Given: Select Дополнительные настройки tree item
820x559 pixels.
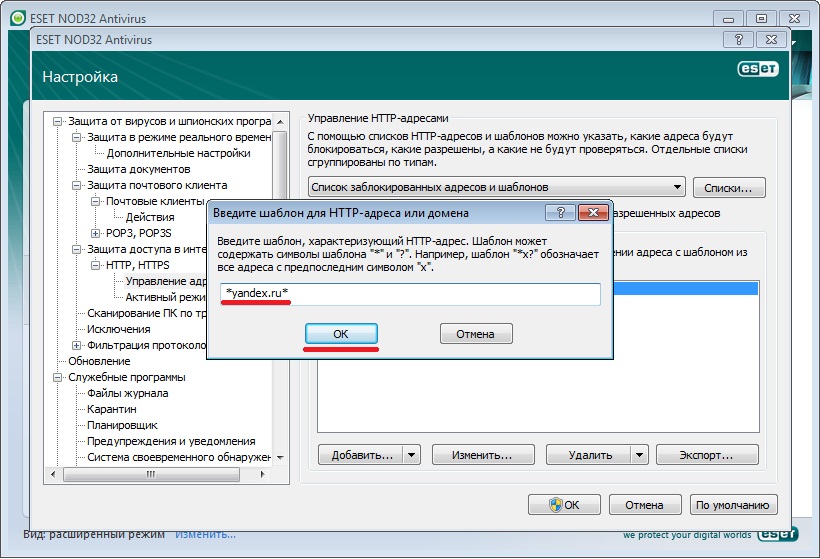Looking at the screenshot, I should point(178,153).
